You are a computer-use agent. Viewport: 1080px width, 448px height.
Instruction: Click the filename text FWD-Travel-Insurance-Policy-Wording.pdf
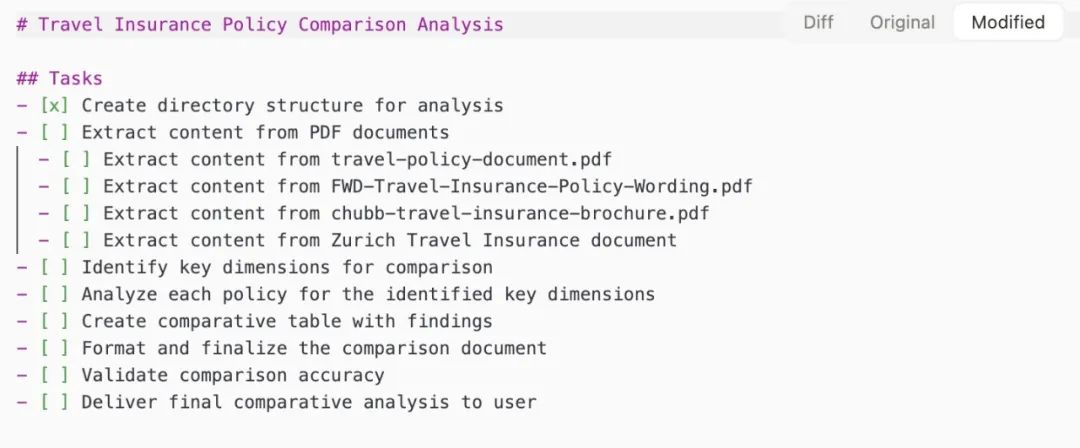point(542,186)
